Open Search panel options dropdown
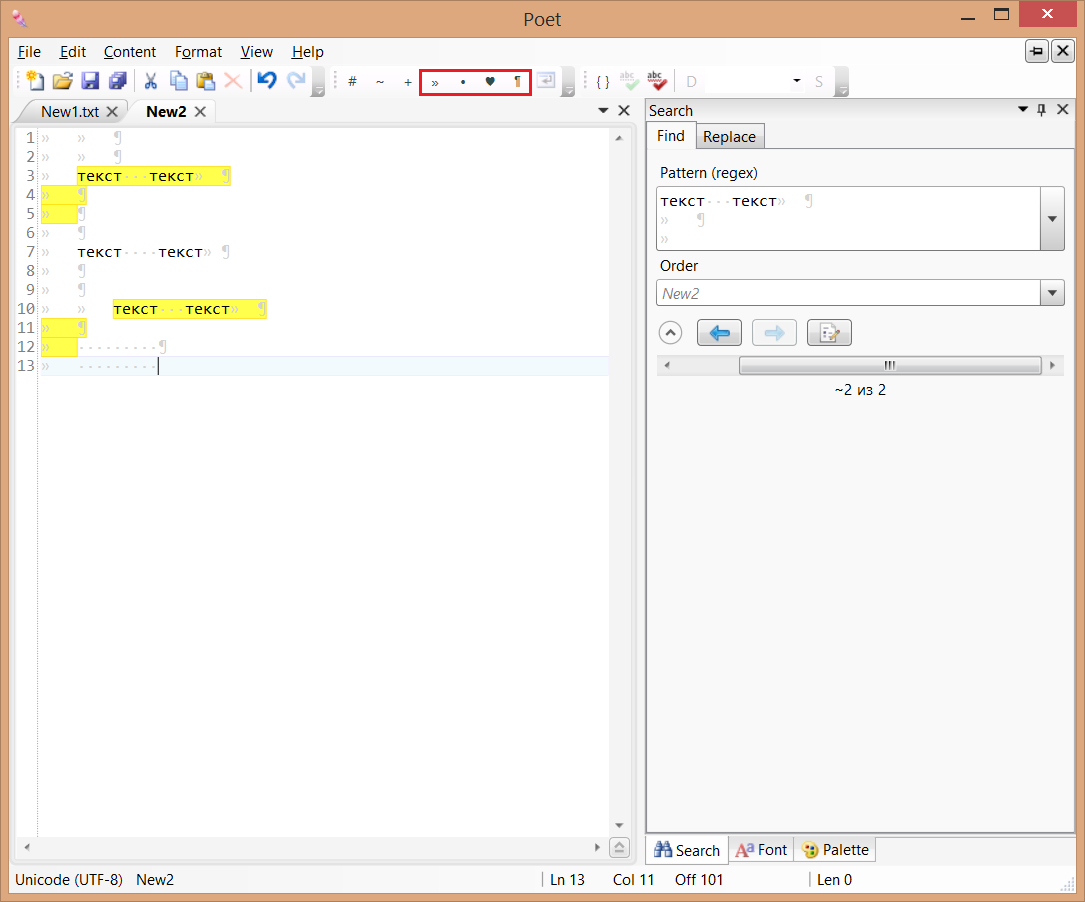Image resolution: width=1085 pixels, height=902 pixels. click(x=1023, y=109)
